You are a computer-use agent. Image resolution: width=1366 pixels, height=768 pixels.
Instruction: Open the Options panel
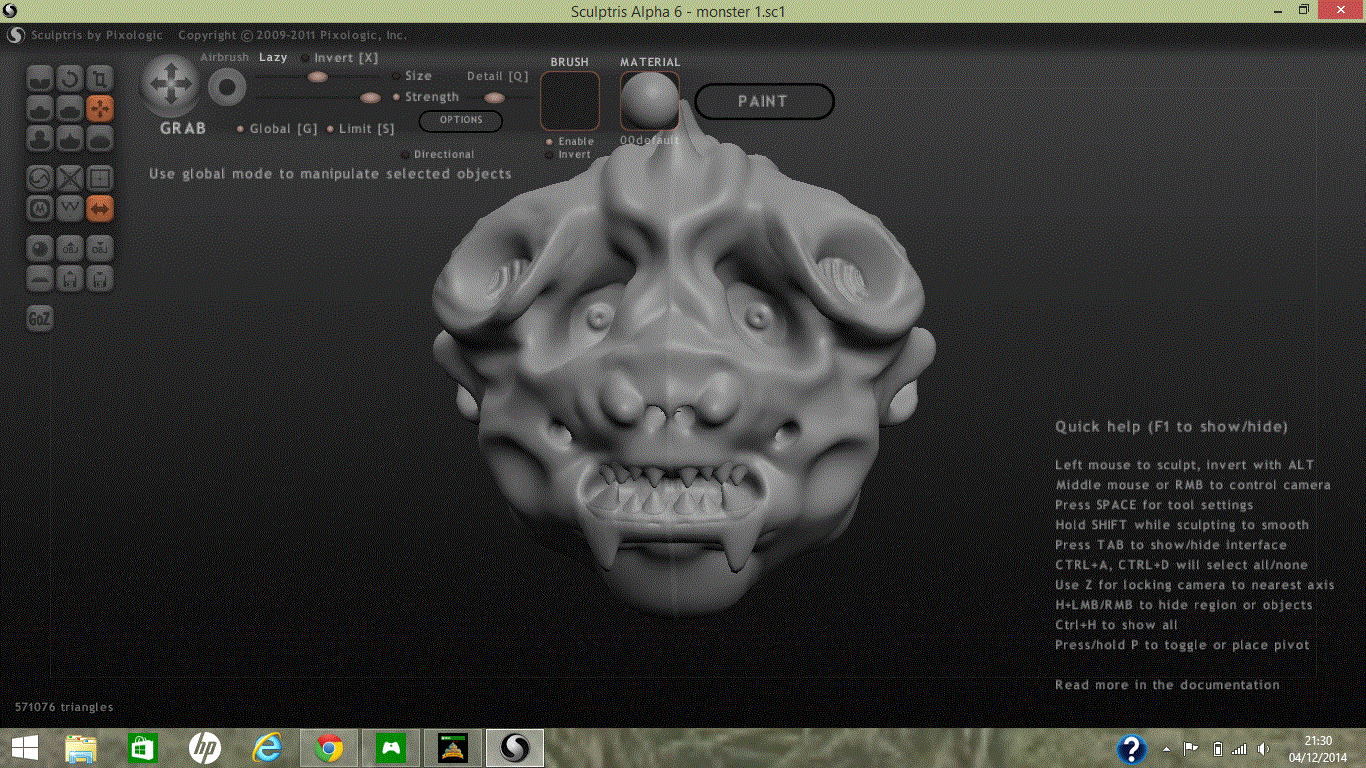point(460,120)
